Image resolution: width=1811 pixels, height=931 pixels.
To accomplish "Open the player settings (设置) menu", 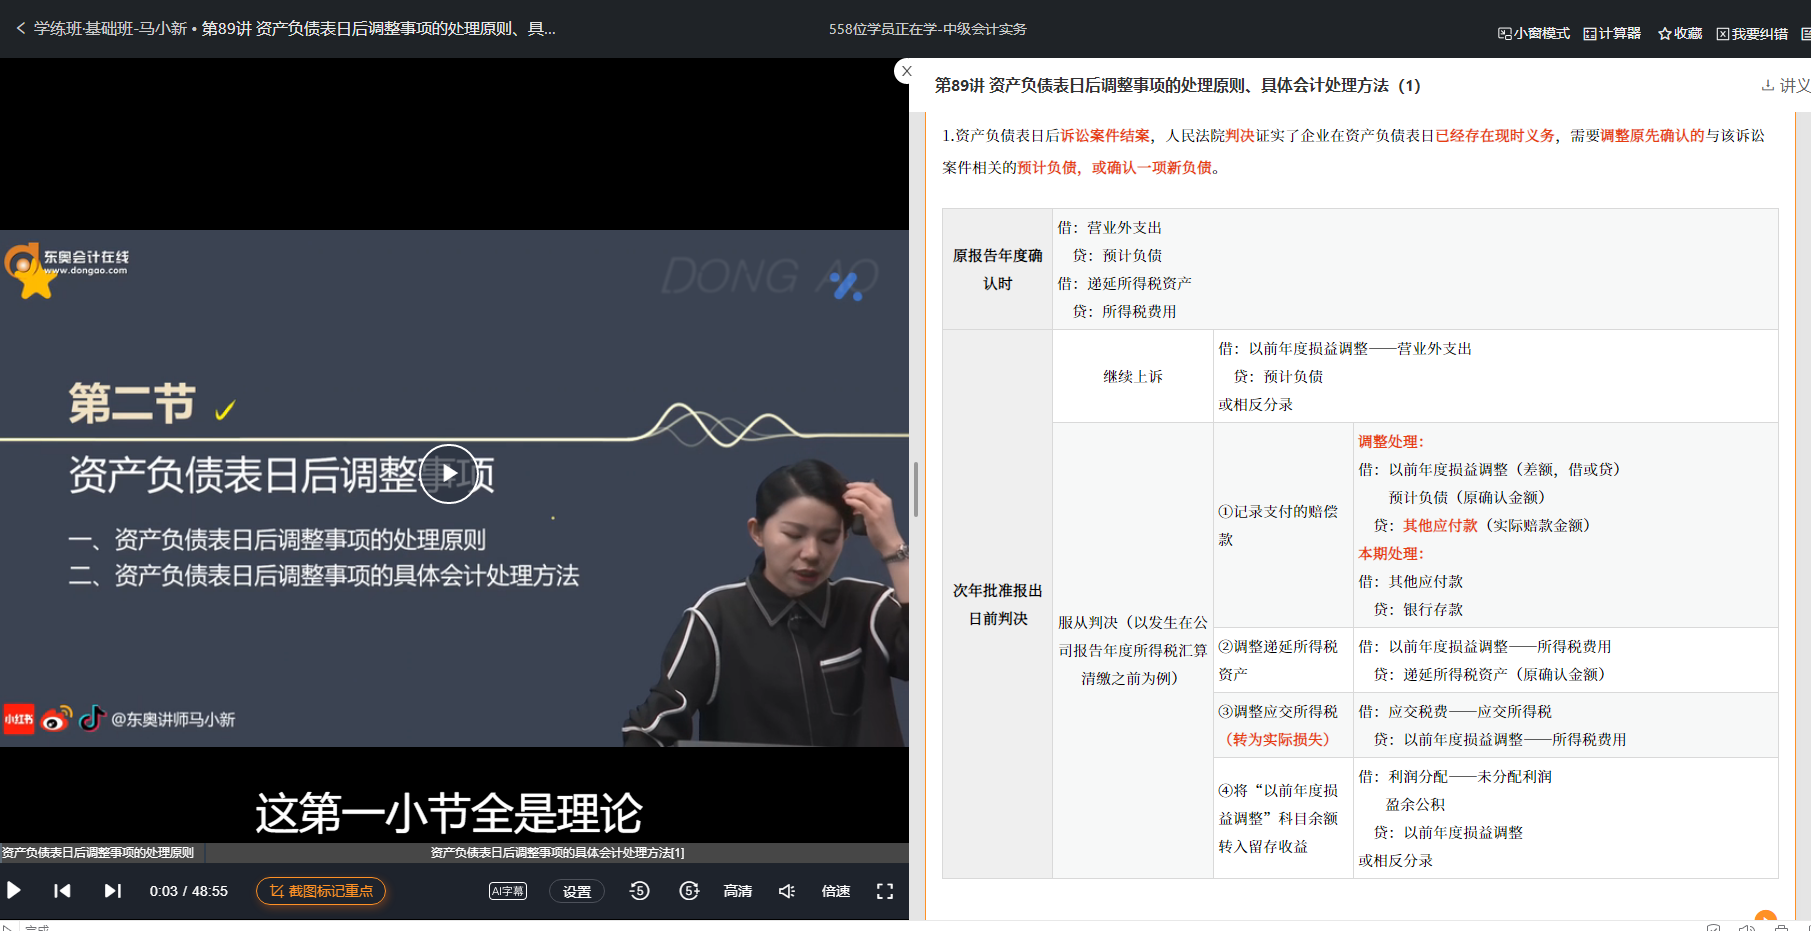I will (x=576, y=890).
